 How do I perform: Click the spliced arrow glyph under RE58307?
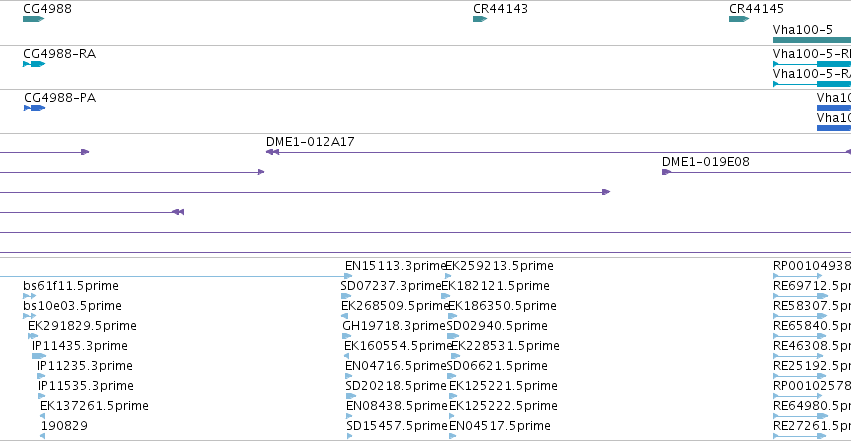pos(800,316)
